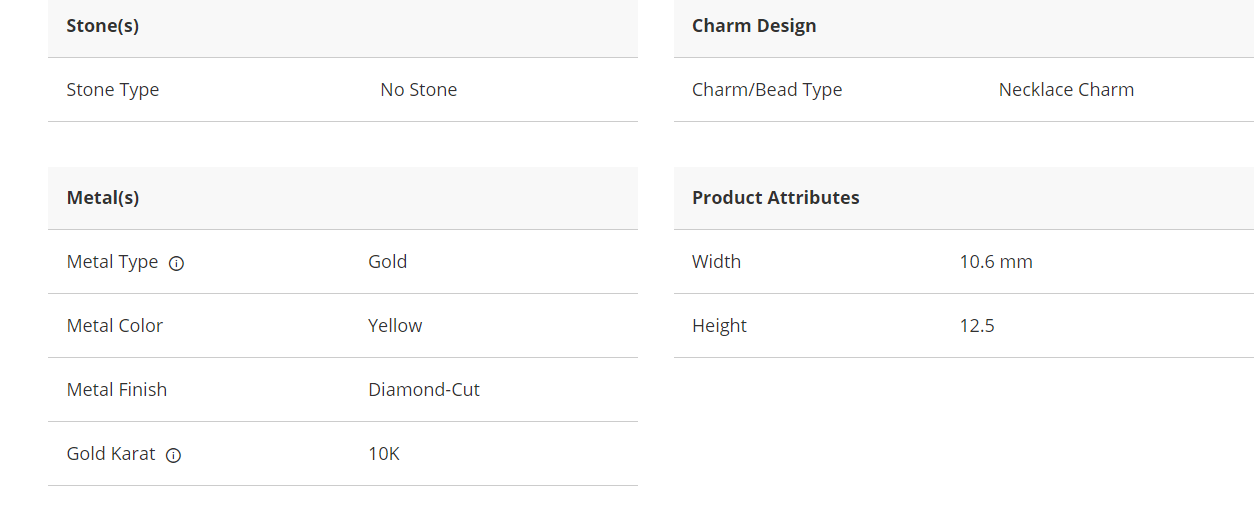Click the Stone Type label
1254x513 pixels.
pyautogui.click(x=113, y=90)
